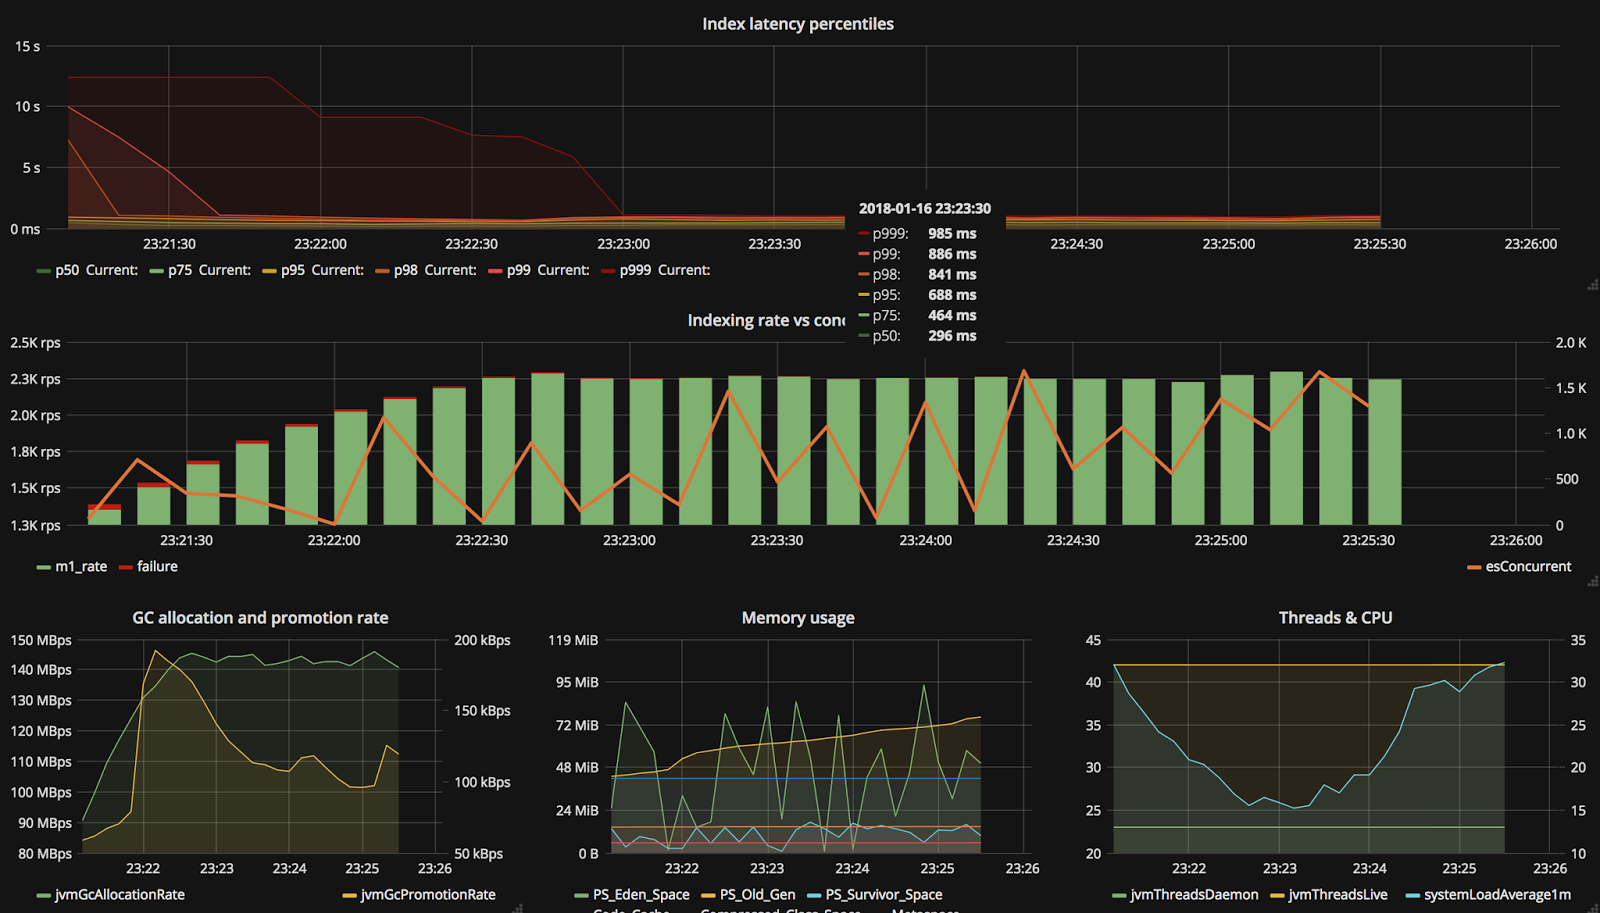Click the resize handle of GC allocation panel
The width and height of the screenshot is (1600, 913).
pos(518,908)
